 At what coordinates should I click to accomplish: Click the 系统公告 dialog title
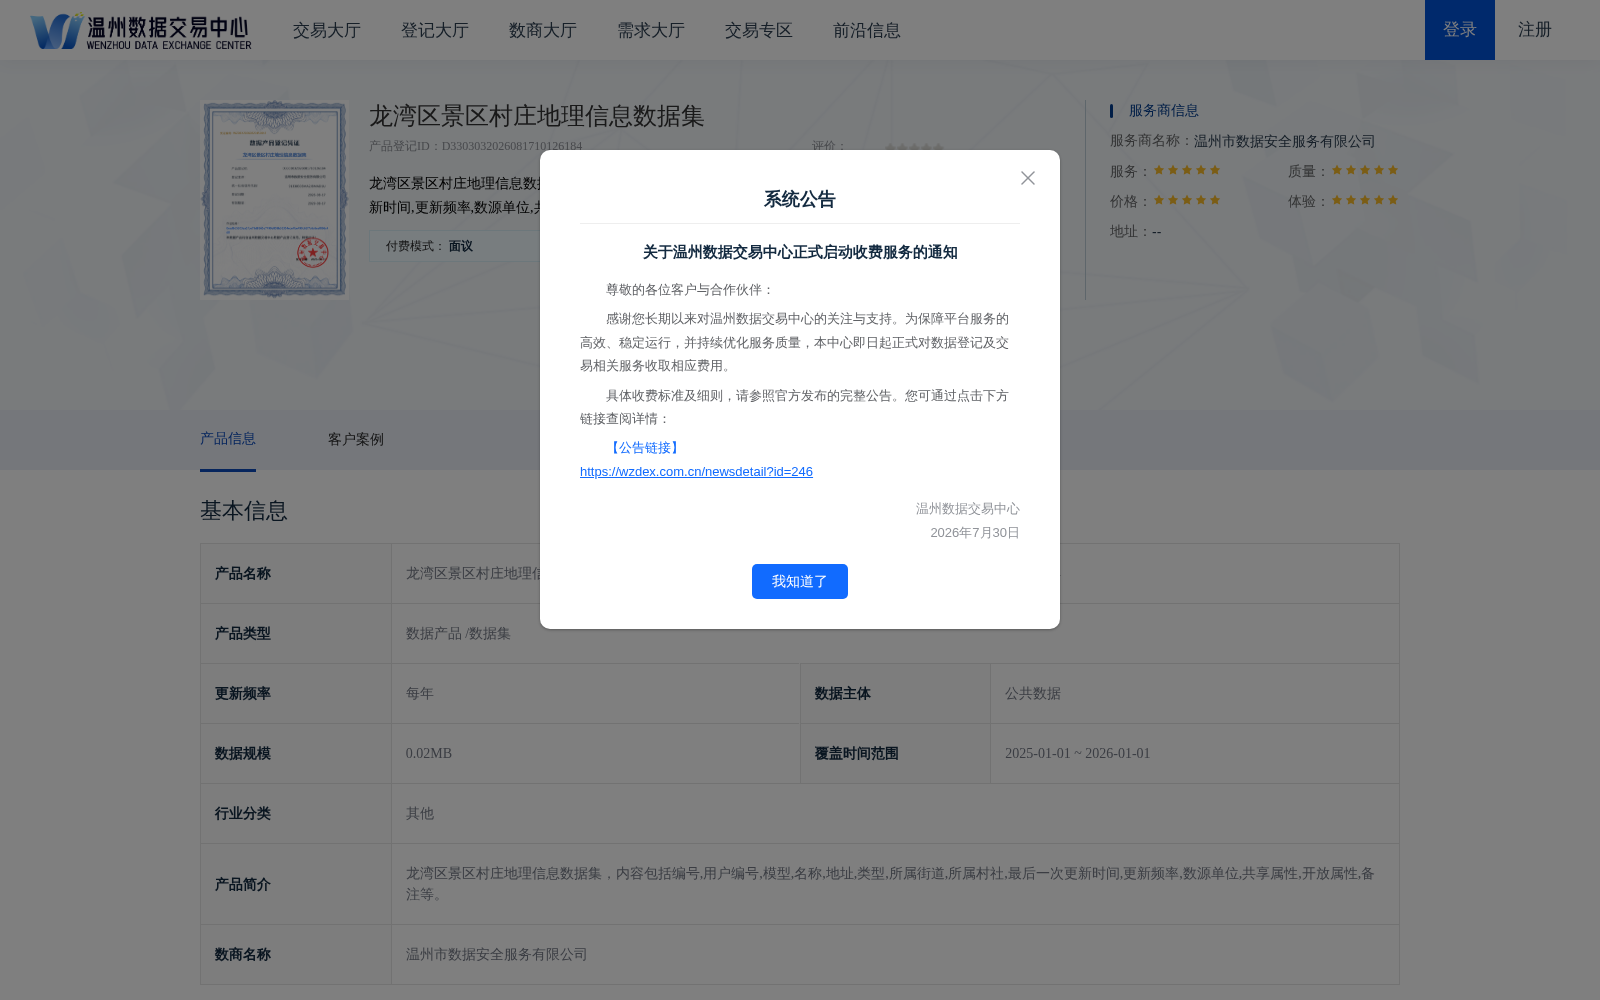[x=800, y=199]
